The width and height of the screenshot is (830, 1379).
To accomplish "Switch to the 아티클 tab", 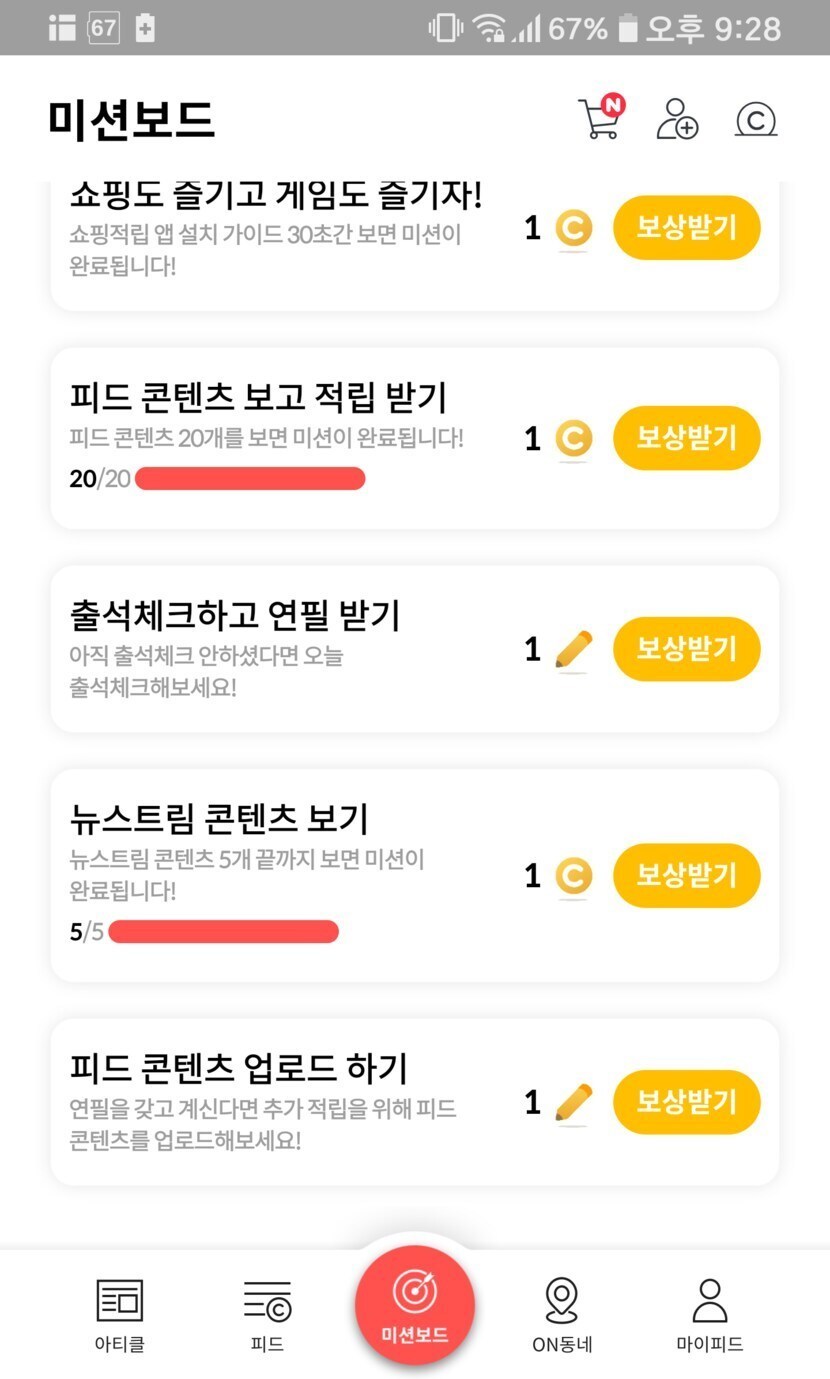I will coord(120,1314).
